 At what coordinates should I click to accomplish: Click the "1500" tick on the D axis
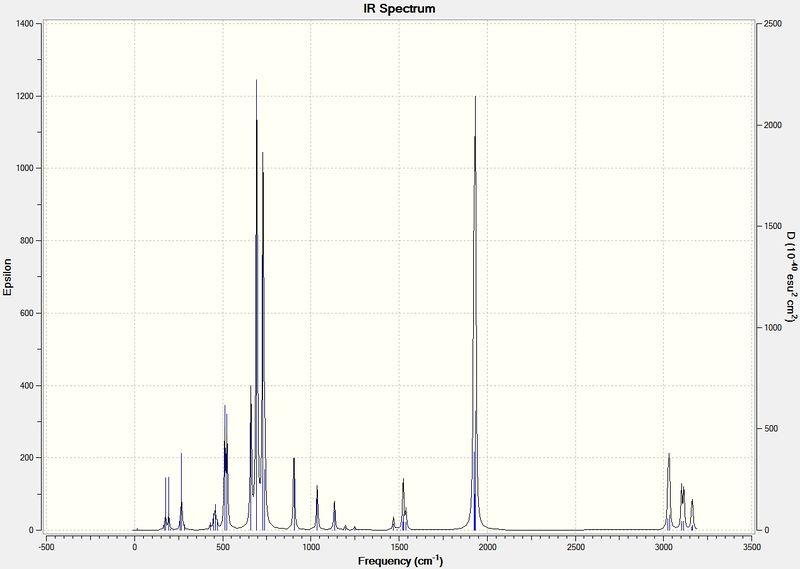(773, 226)
